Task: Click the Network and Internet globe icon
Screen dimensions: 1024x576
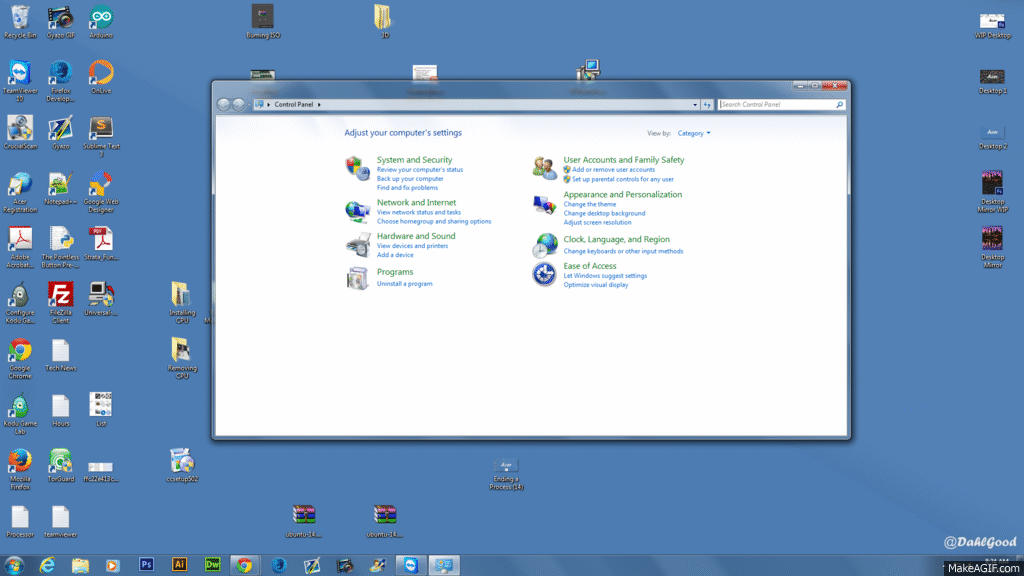Action: 357,211
